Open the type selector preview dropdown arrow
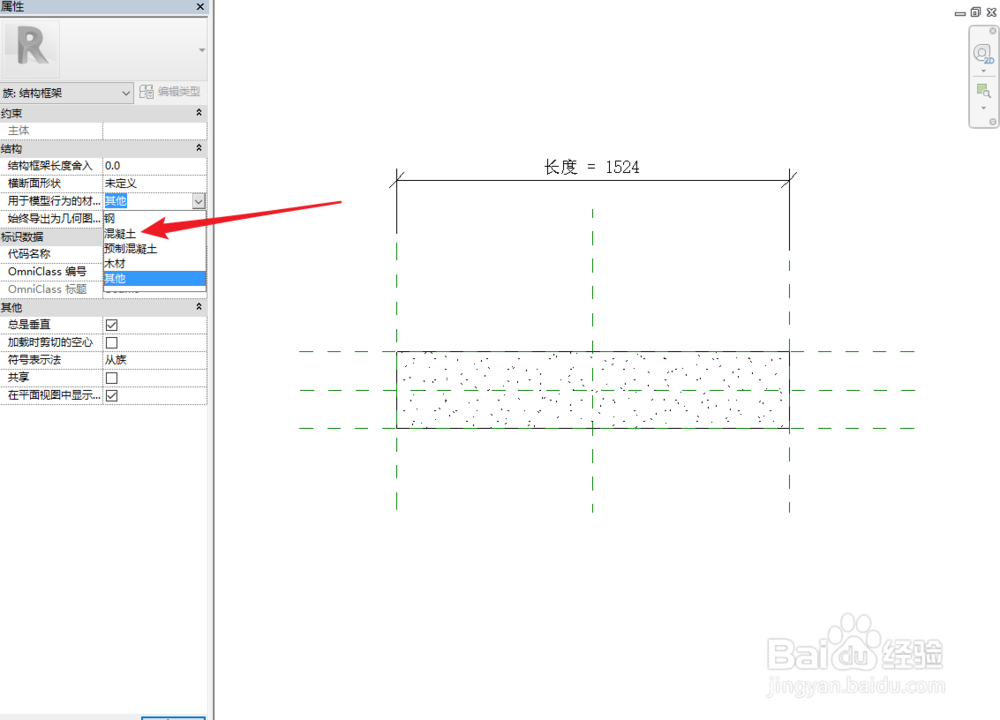The height and width of the screenshot is (720, 1000). 202,50
